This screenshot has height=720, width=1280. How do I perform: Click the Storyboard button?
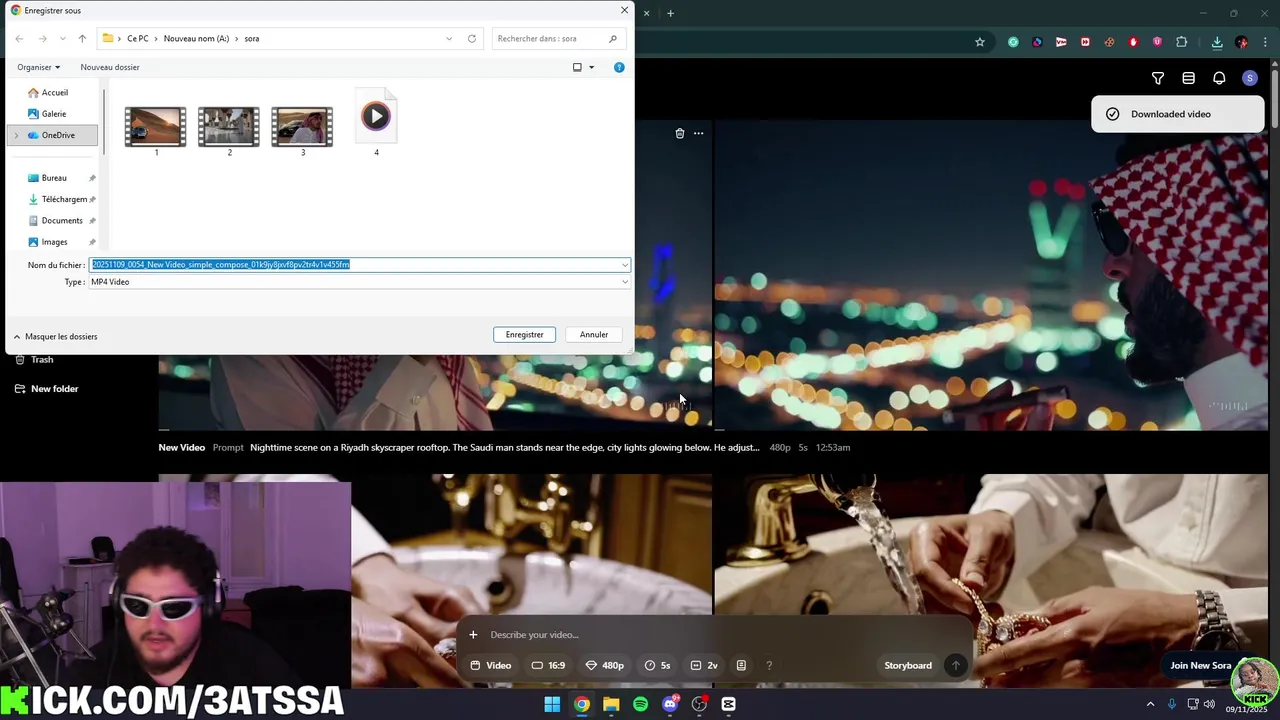pos(908,666)
